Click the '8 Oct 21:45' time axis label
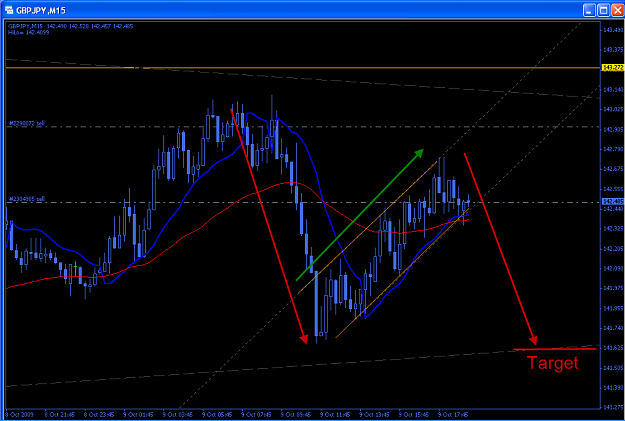 point(60,415)
